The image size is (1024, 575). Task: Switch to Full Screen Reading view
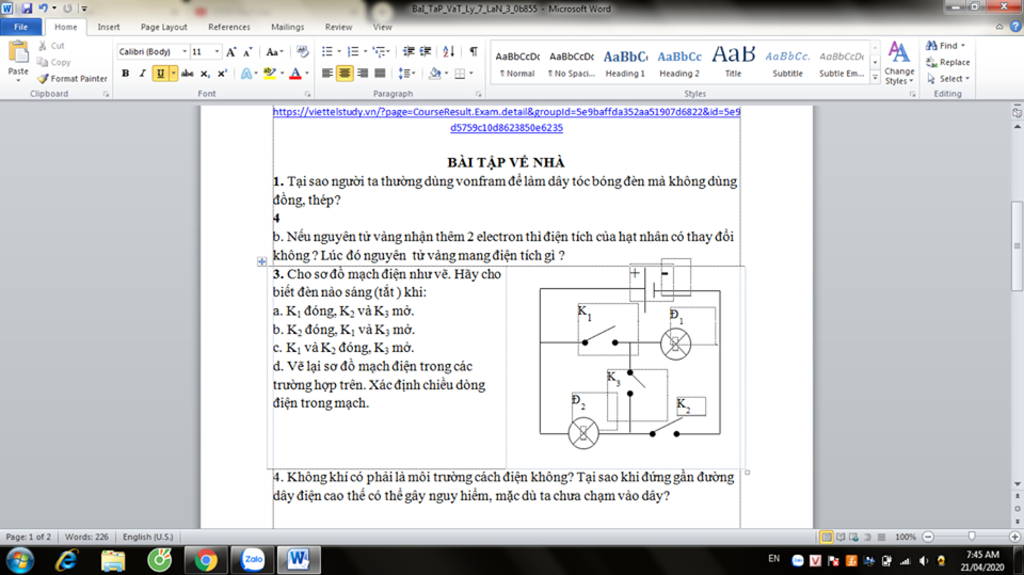tap(840, 537)
